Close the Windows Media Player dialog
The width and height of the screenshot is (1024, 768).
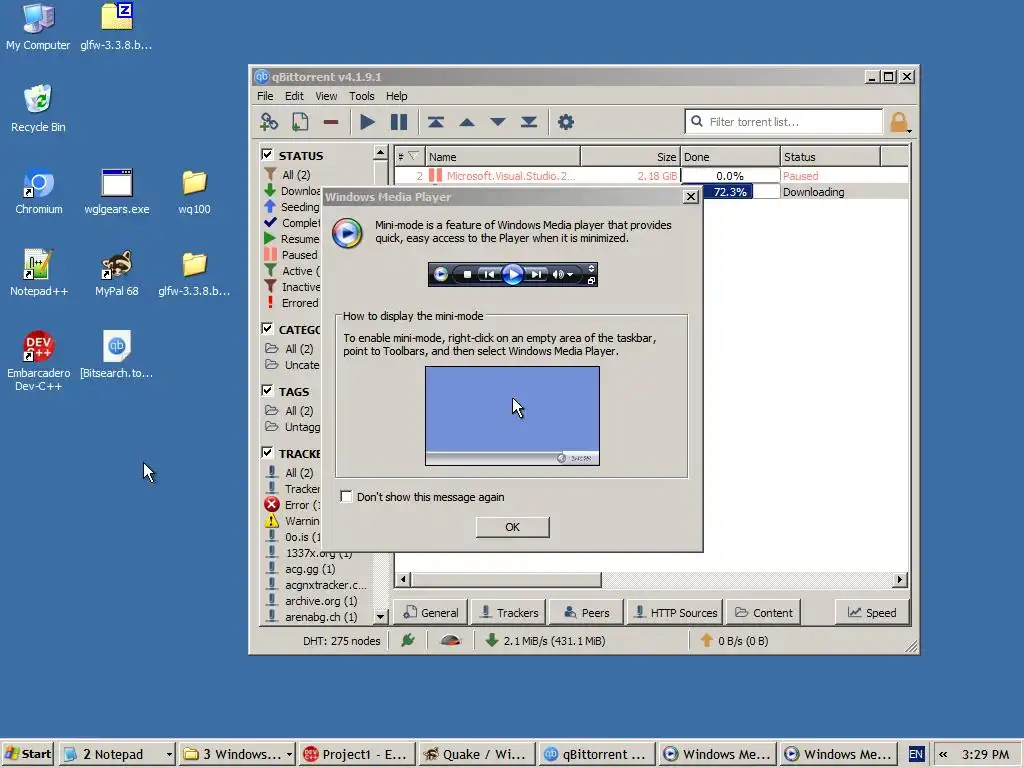[x=690, y=197]
